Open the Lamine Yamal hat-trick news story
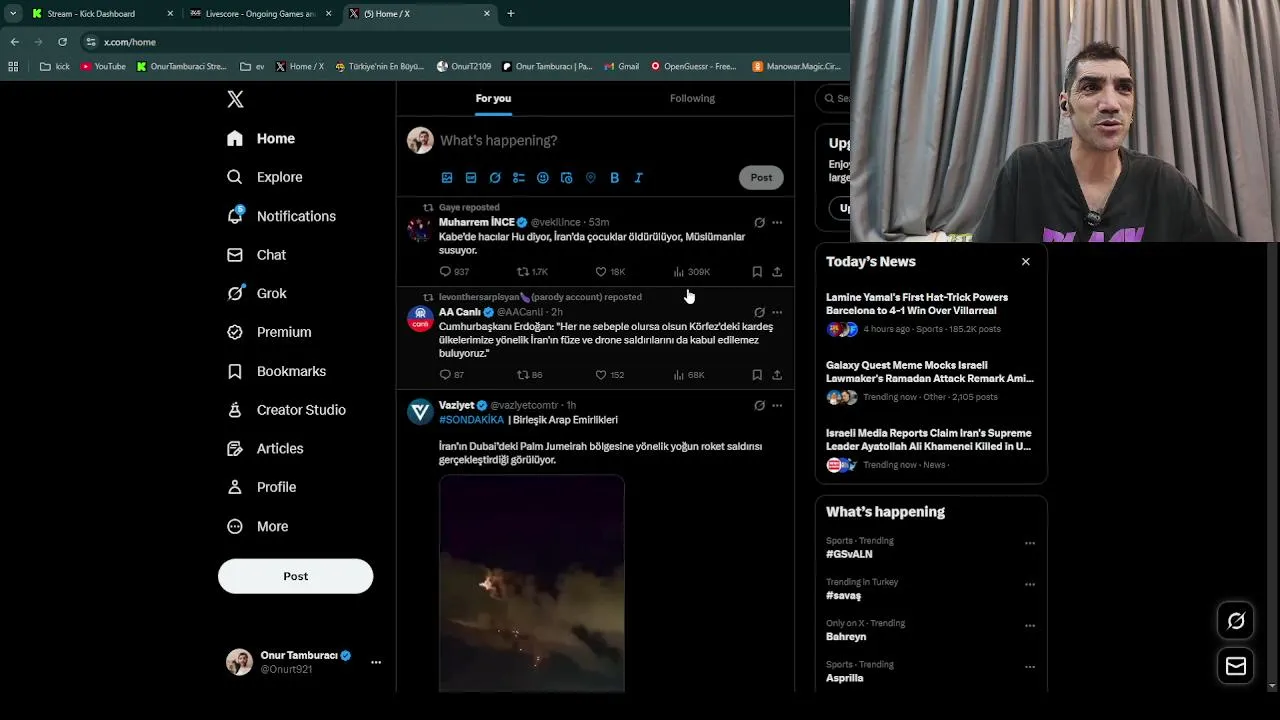This screenshot has width=1280, height=720. click(x=930, y=313)
